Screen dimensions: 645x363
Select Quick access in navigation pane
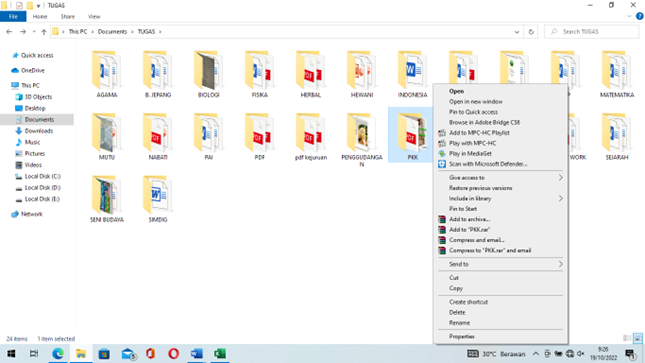(37, 55)
